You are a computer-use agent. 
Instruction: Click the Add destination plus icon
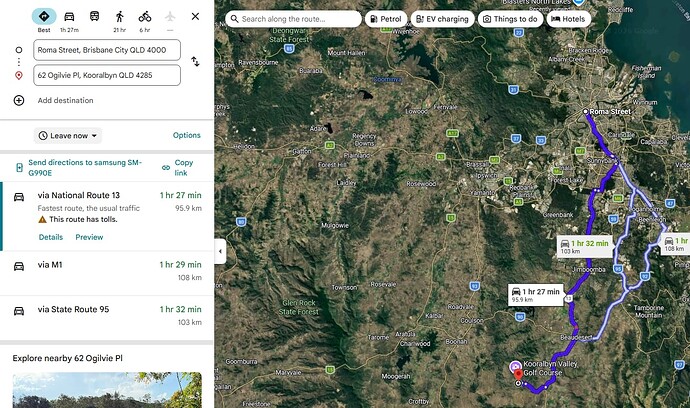pos(18,100)
